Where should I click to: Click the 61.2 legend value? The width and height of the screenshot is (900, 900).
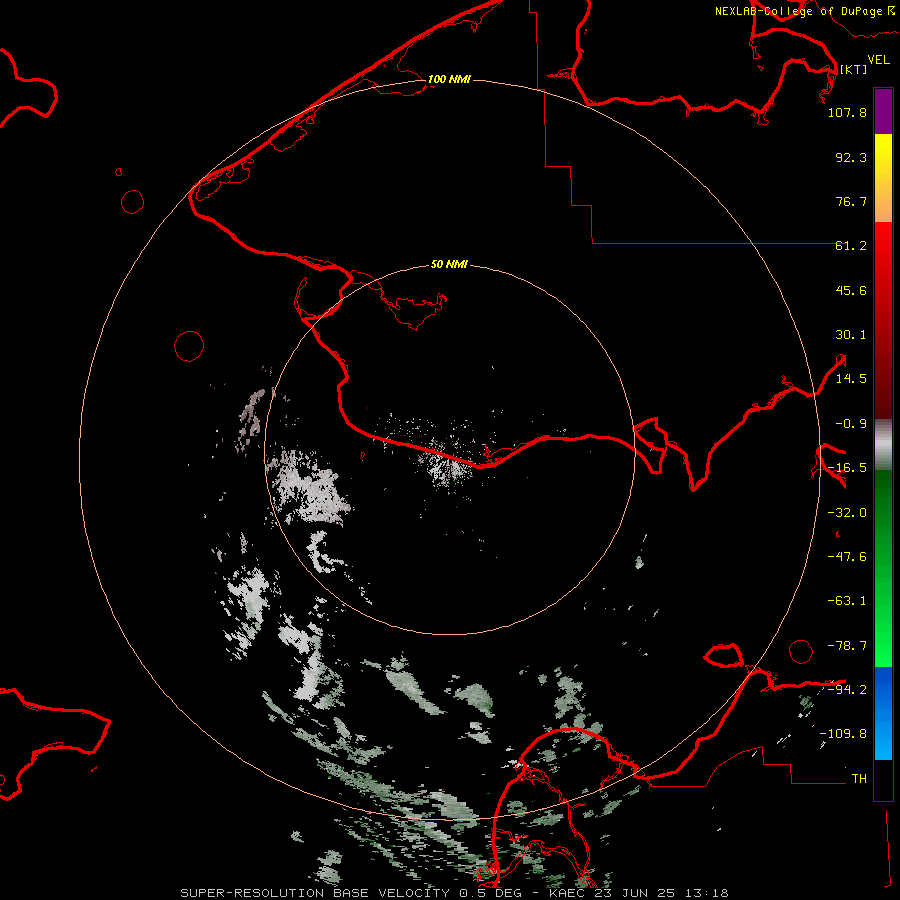pyautogui.click(x=851, y=246)
